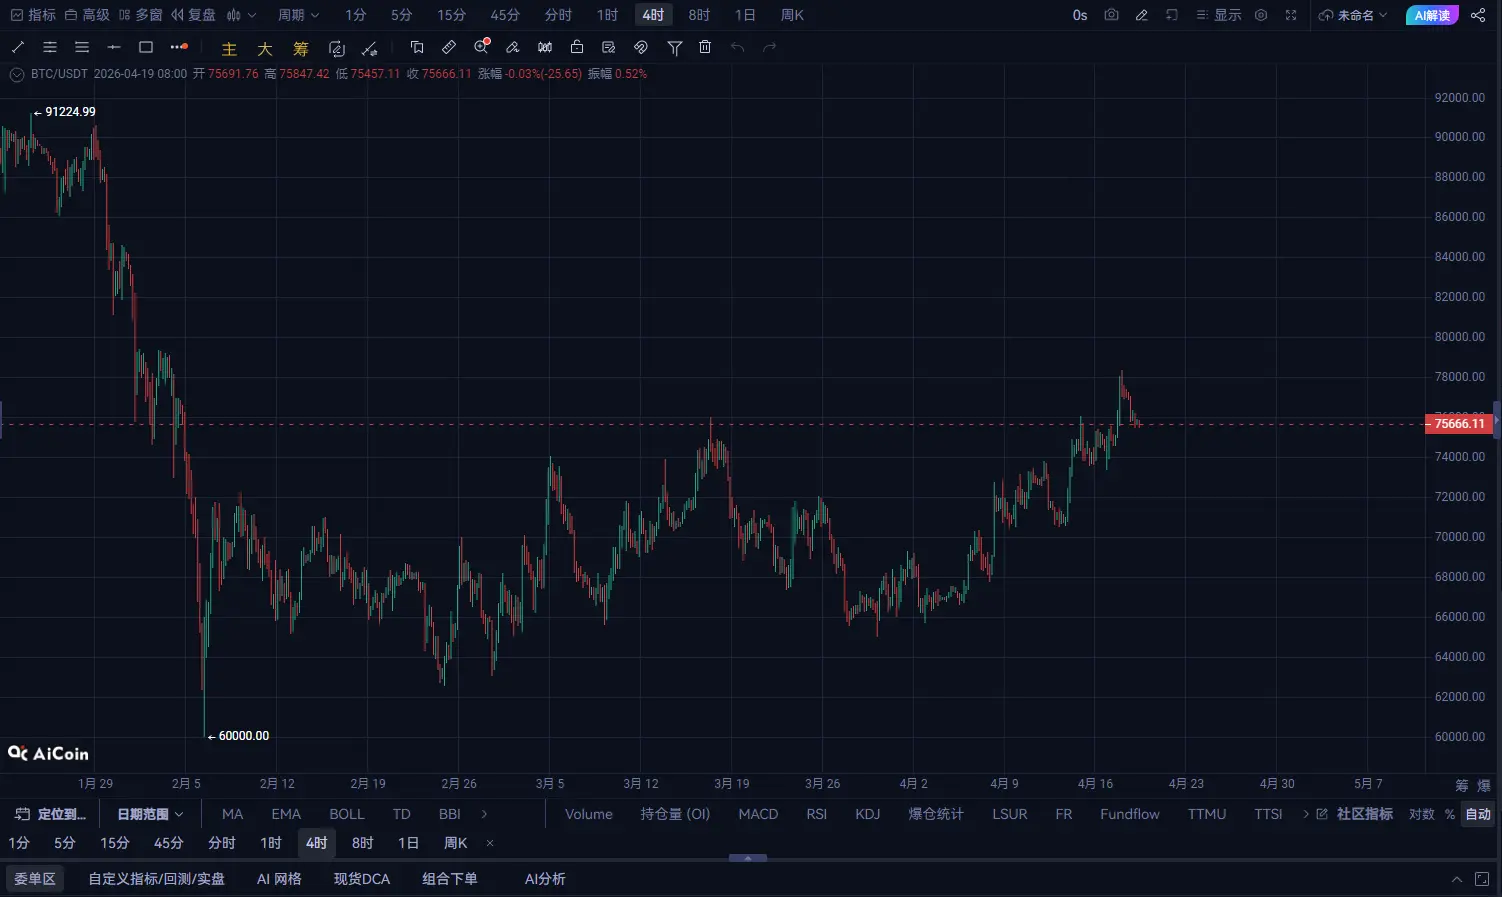
Task: Click the ruler measure tool
Action: [x=449, y=47]
